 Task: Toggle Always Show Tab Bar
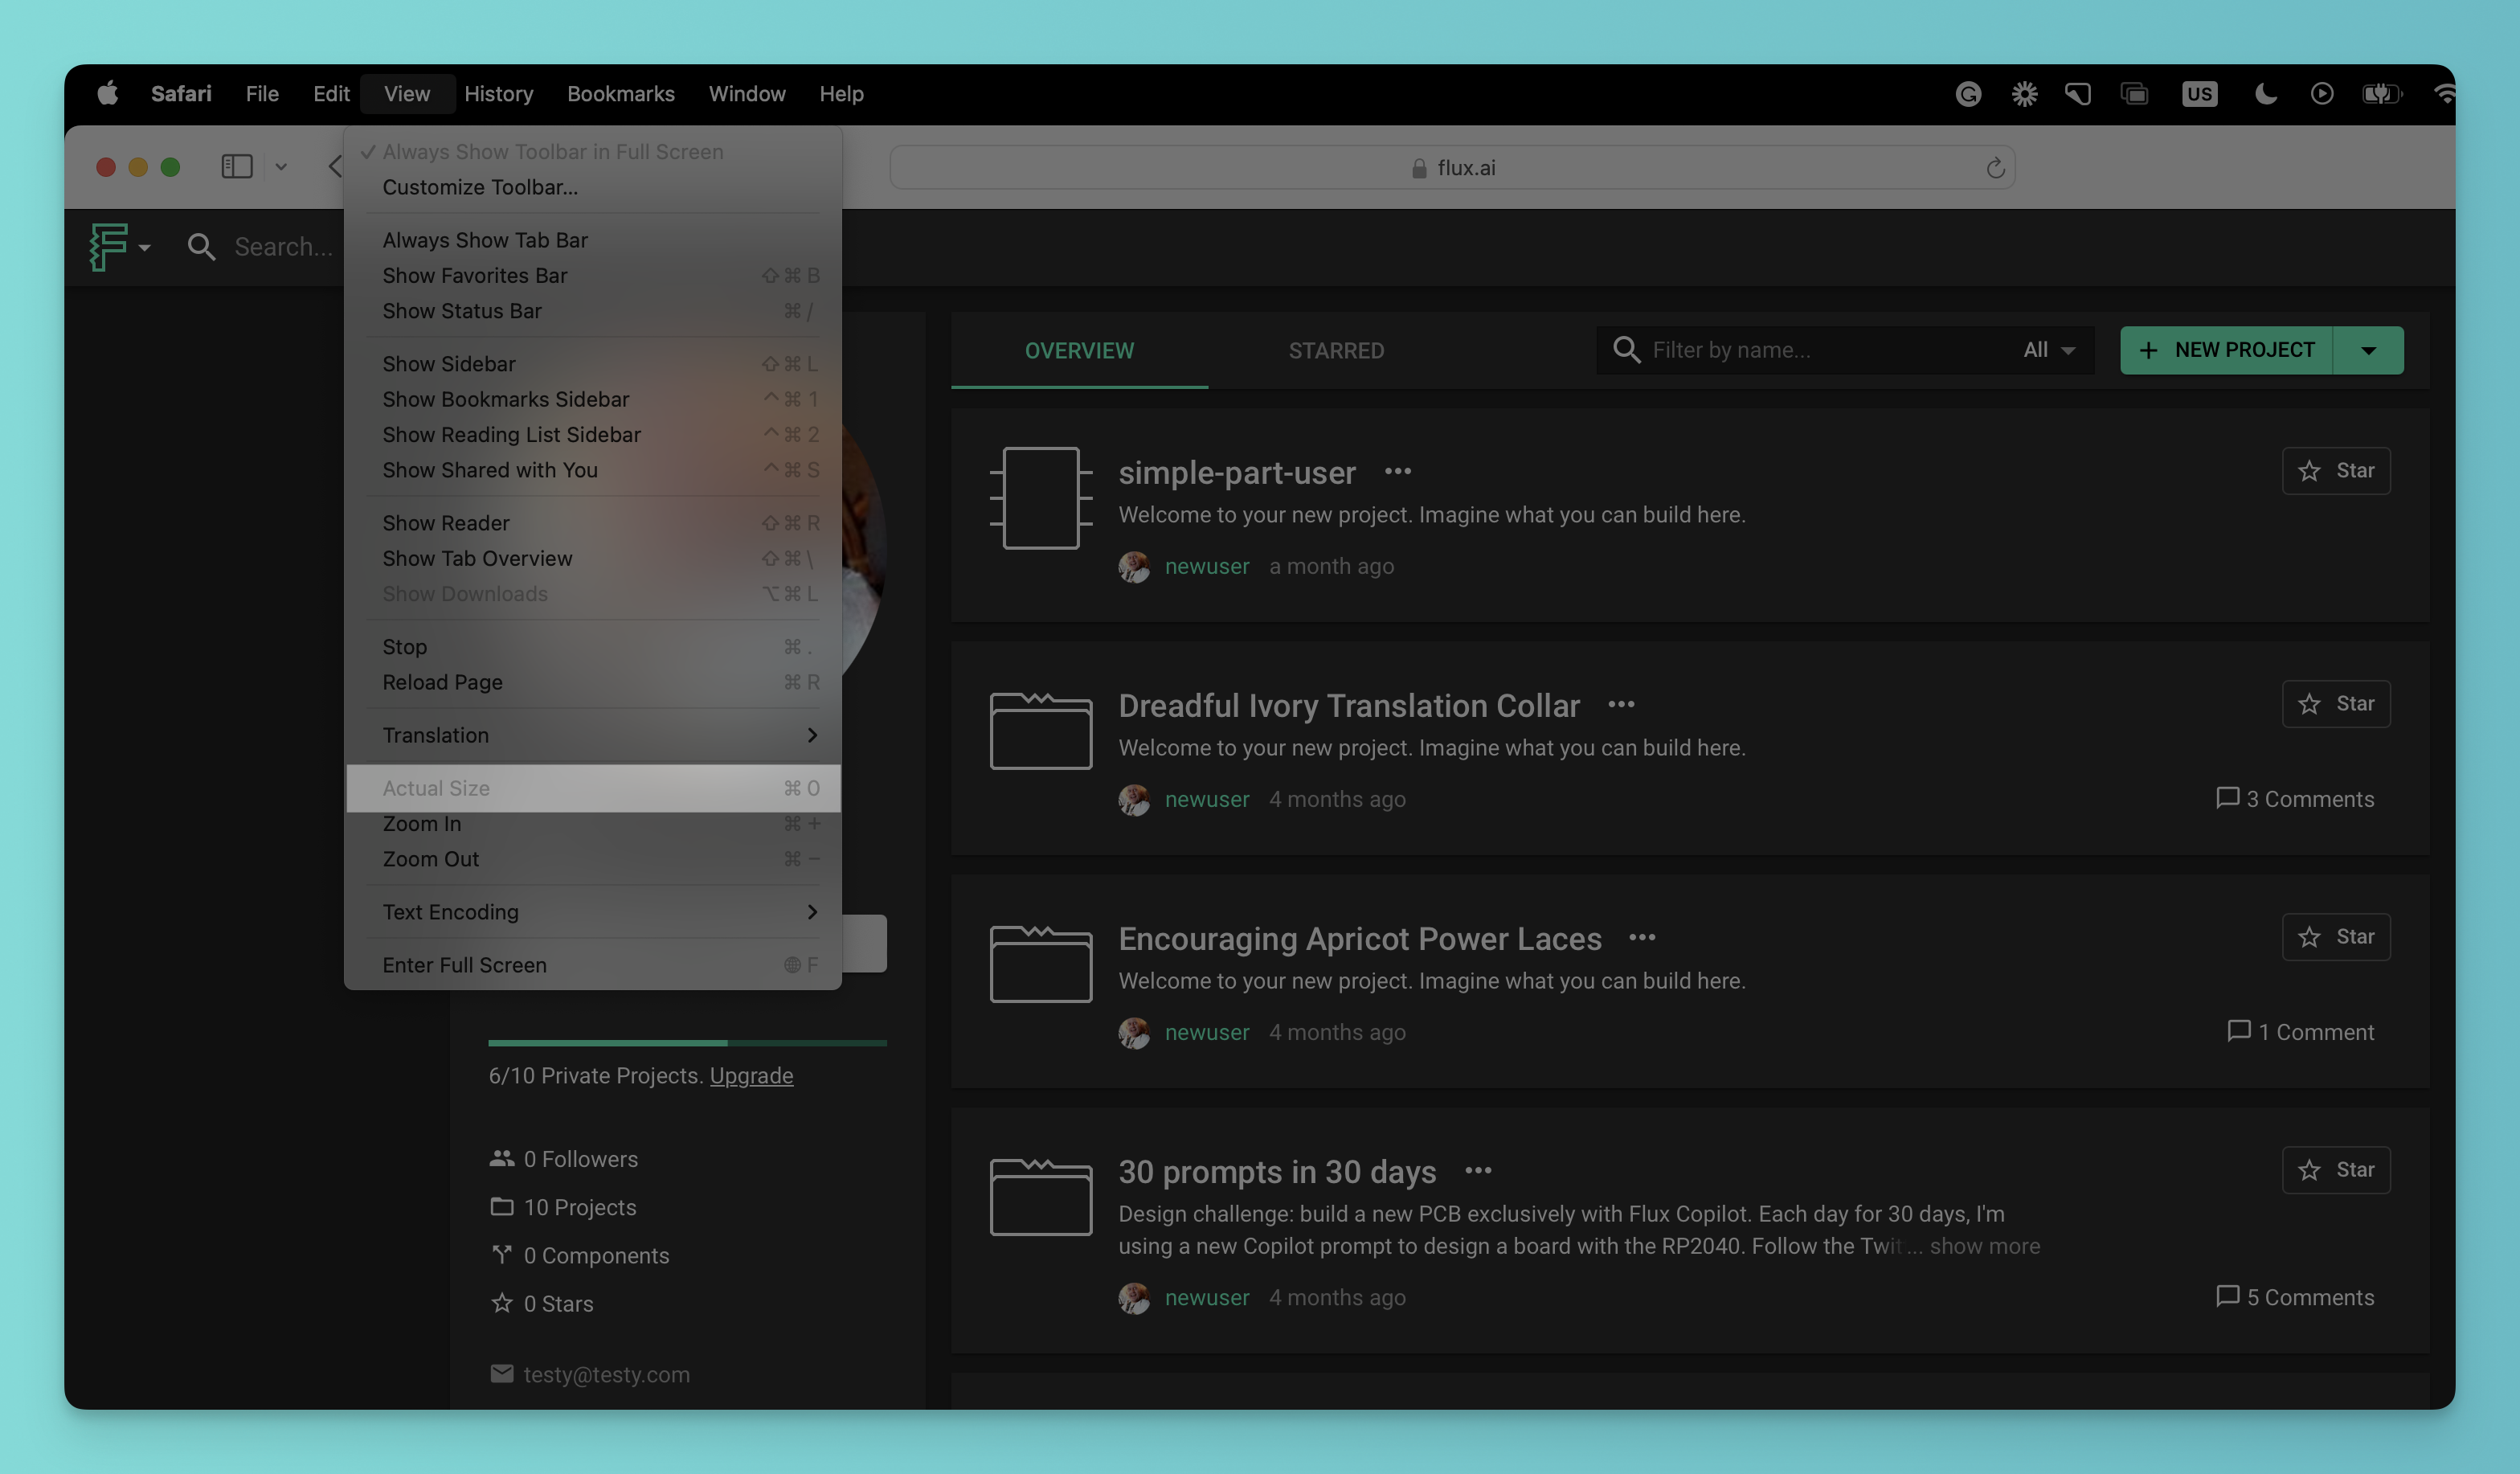[592, 240]
